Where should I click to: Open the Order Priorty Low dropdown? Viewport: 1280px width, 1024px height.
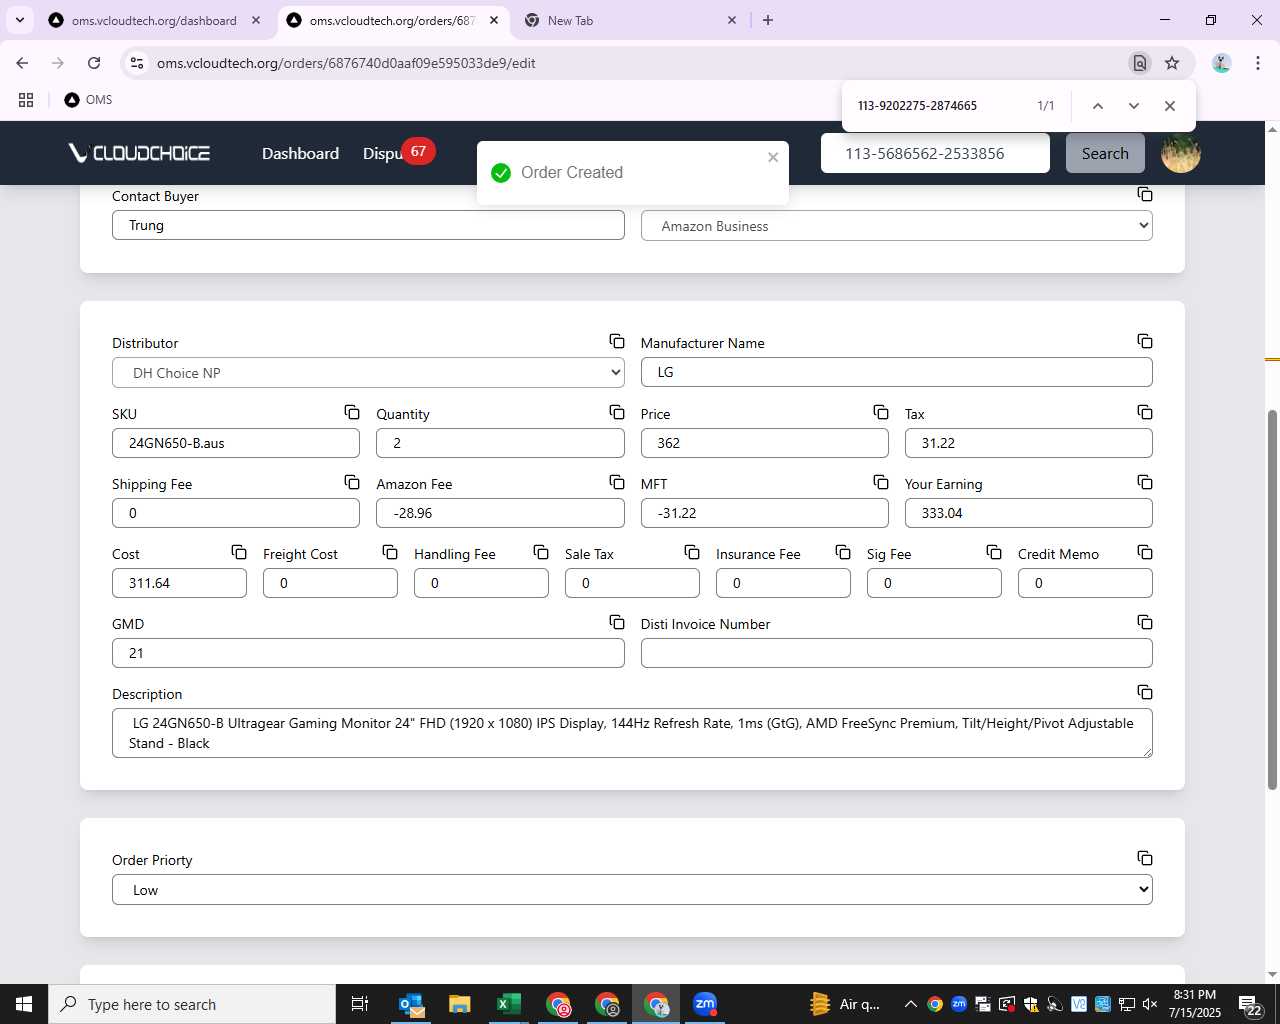pos(632,890)
